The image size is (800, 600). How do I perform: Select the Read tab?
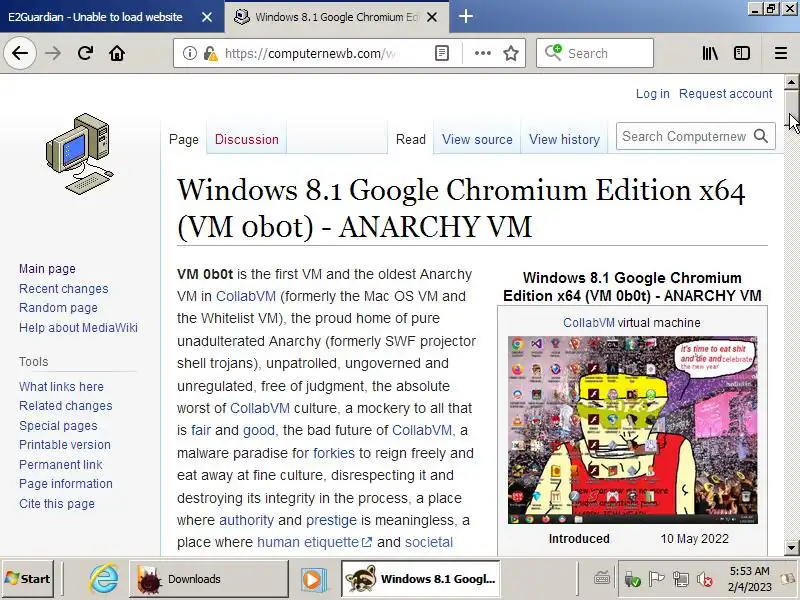[x=411, y=139]
